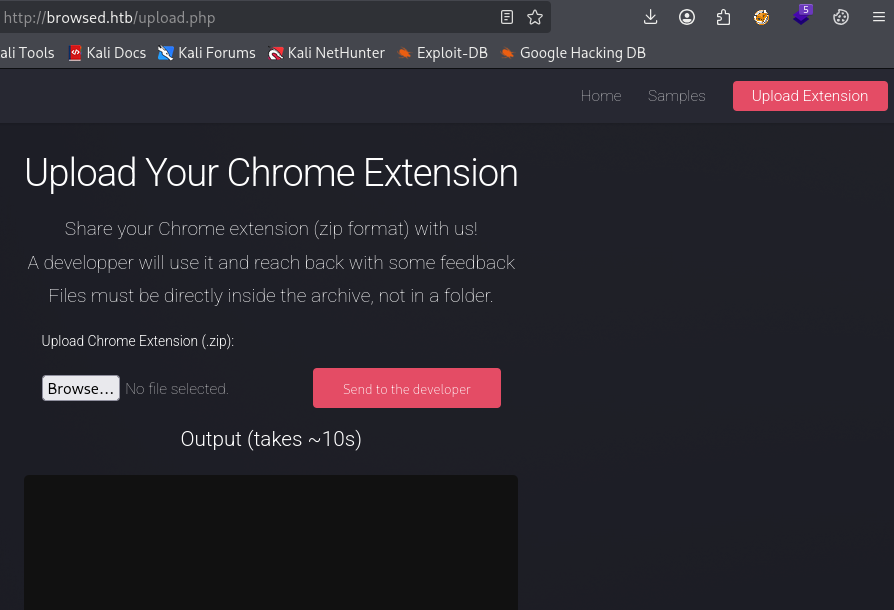
Task: Open the Samples page
Action: coord(676,96)
